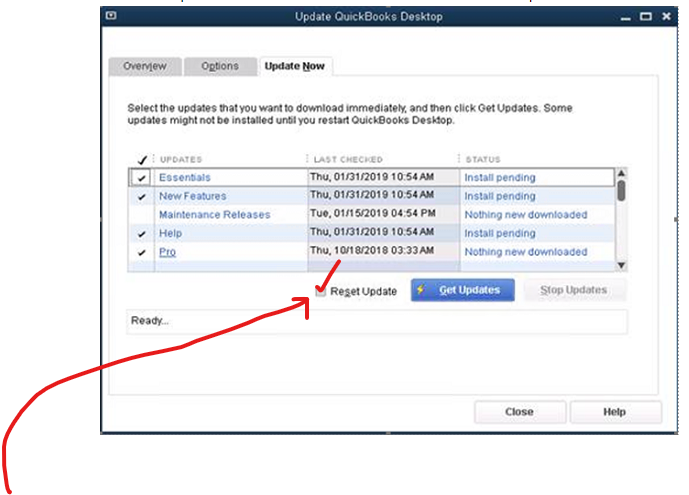Uncheck the New Features update checkbox

(x=141, y=197)
